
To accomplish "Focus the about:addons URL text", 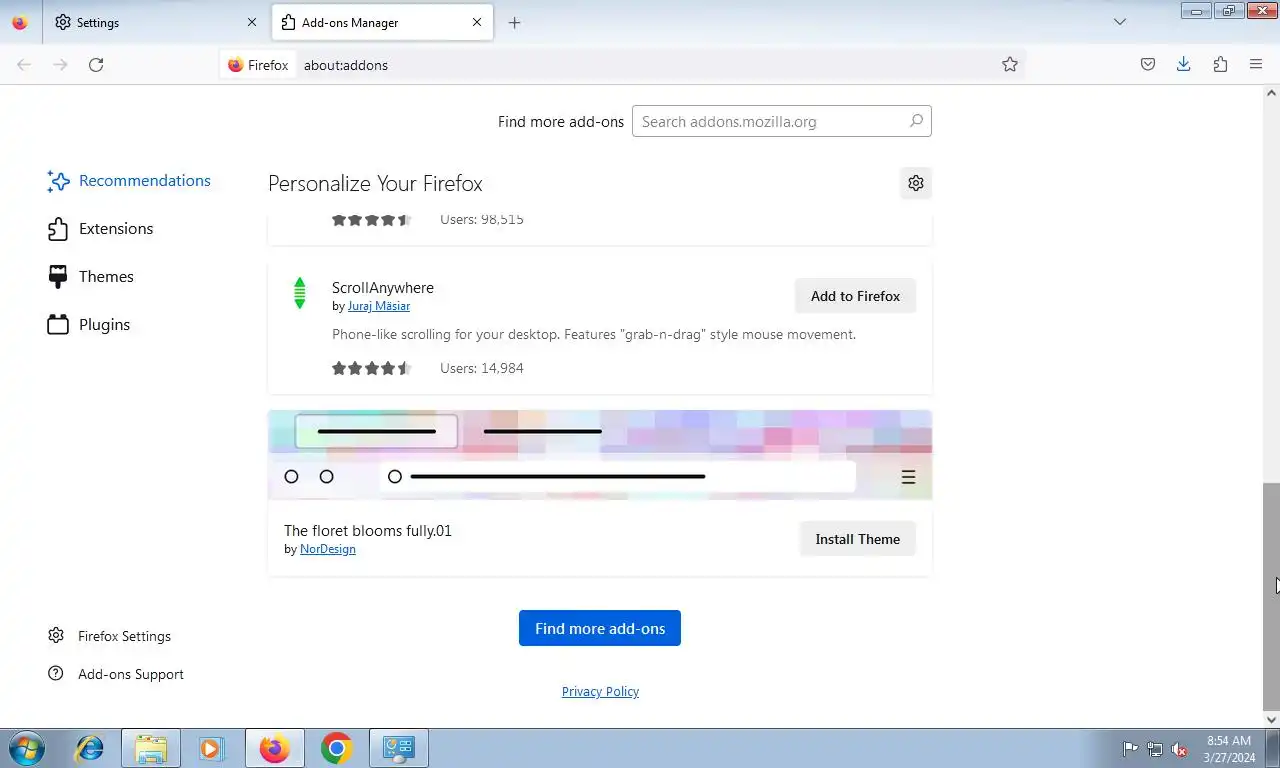I will [x=346, y=65].
